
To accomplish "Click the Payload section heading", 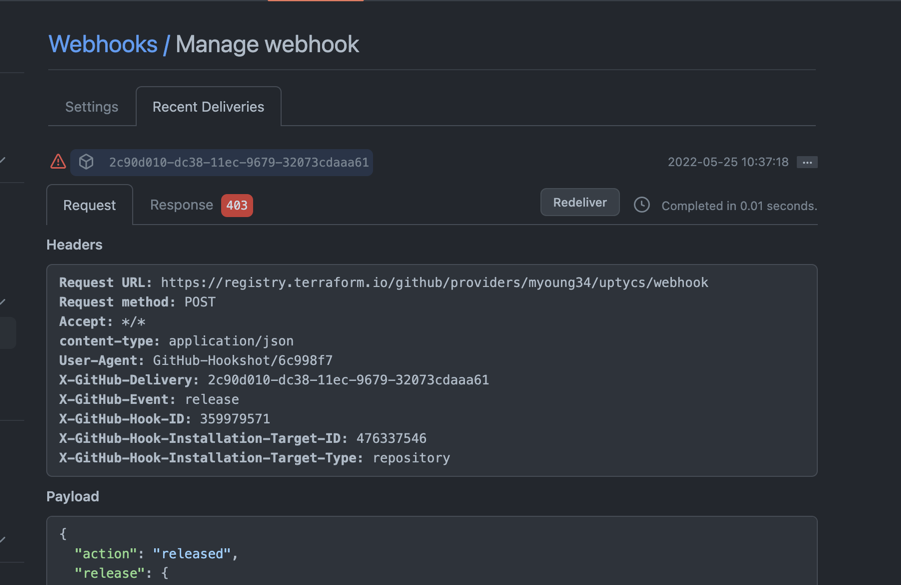I will pyautogui.click(x=72, y=497).
